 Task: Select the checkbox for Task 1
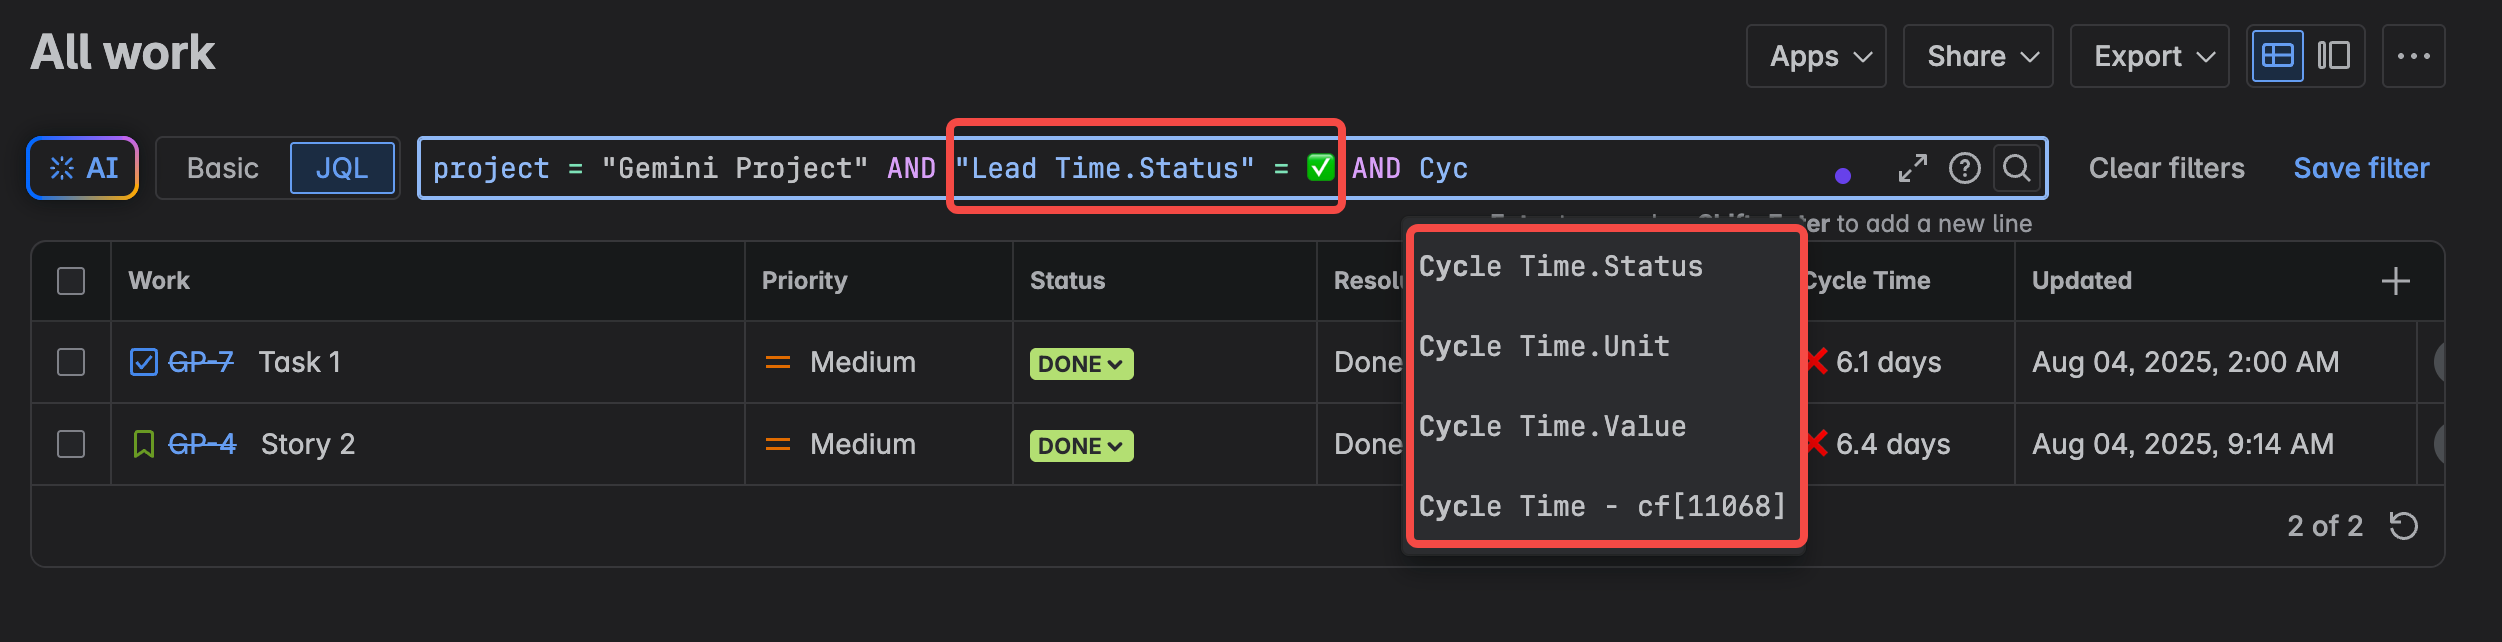70,362
